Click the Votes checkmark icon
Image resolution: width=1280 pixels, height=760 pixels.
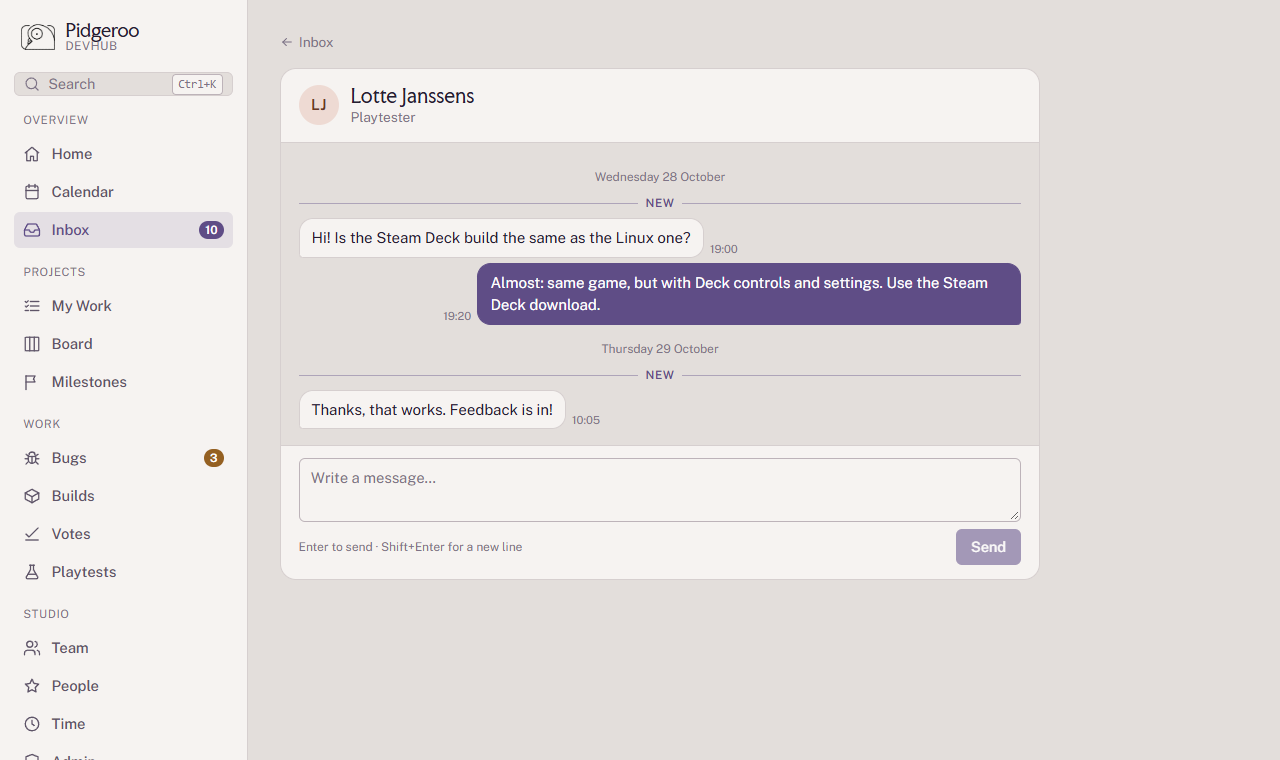point(32,534)
